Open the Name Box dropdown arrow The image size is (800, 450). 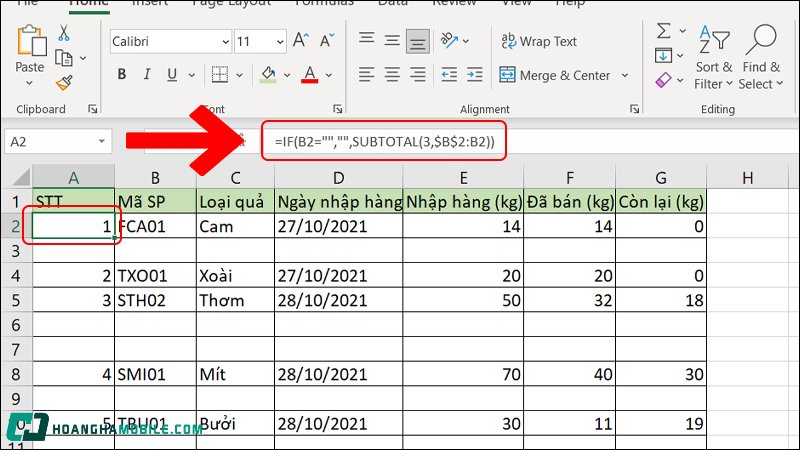102,141
